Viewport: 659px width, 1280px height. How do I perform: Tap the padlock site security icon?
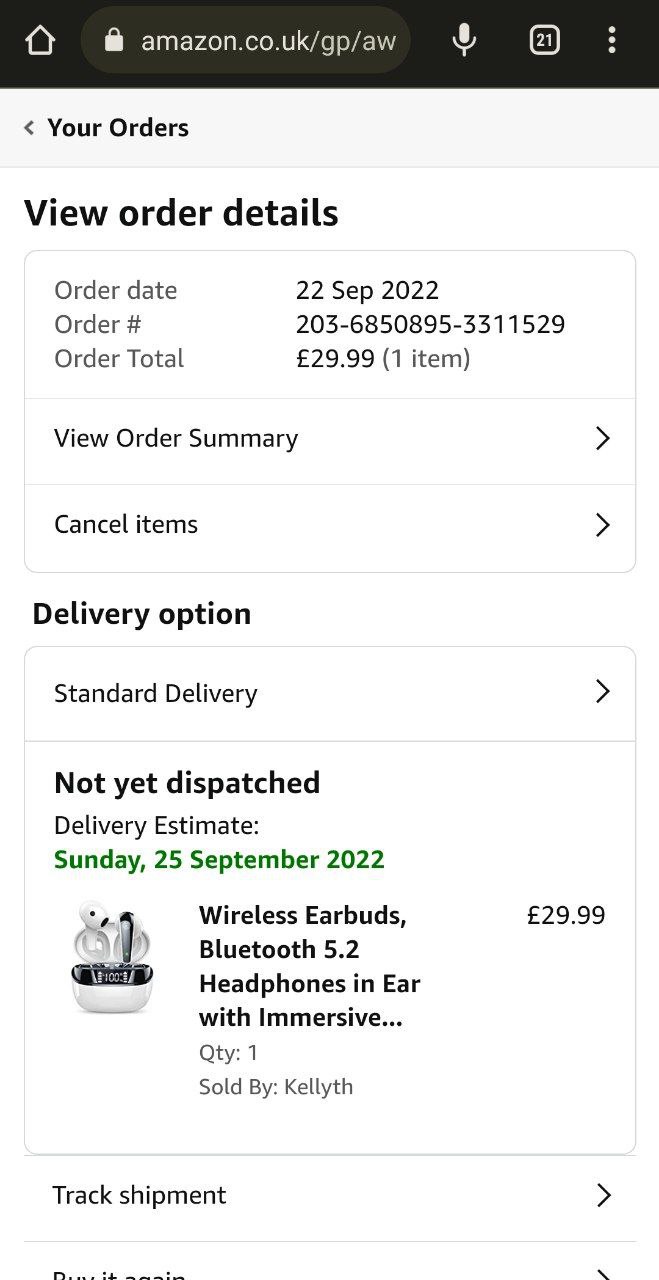coord(114,41)
